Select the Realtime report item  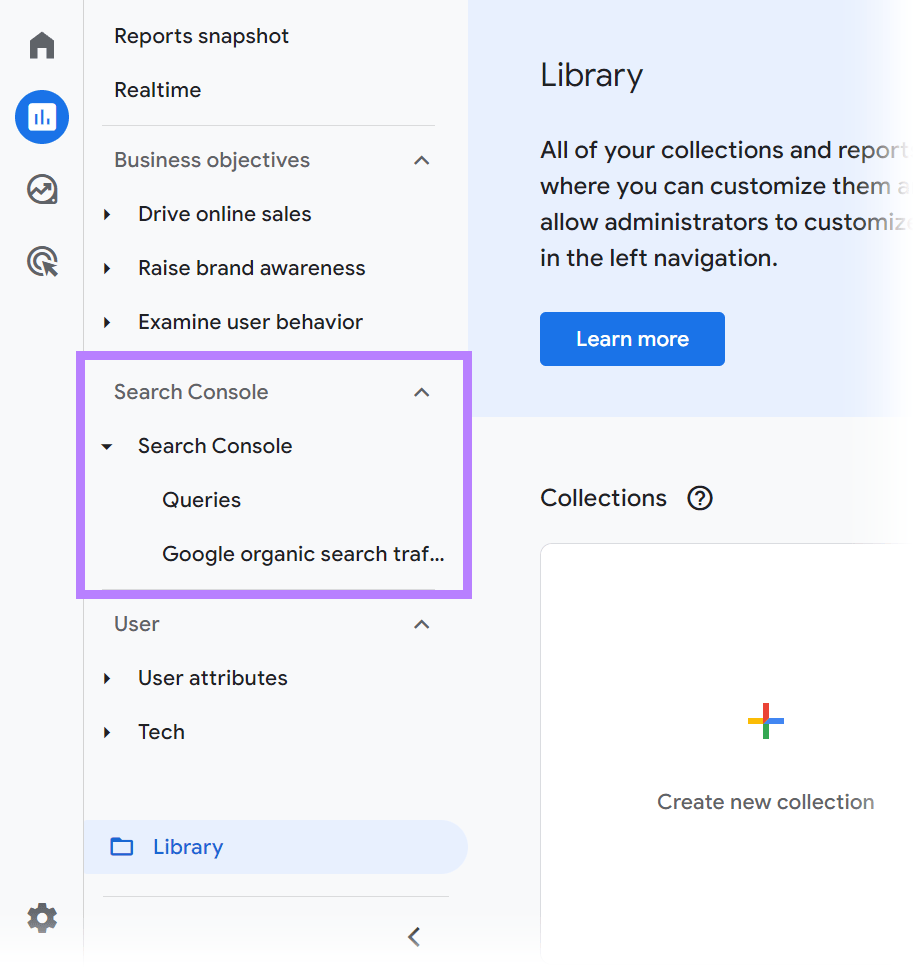click(157, 90)
